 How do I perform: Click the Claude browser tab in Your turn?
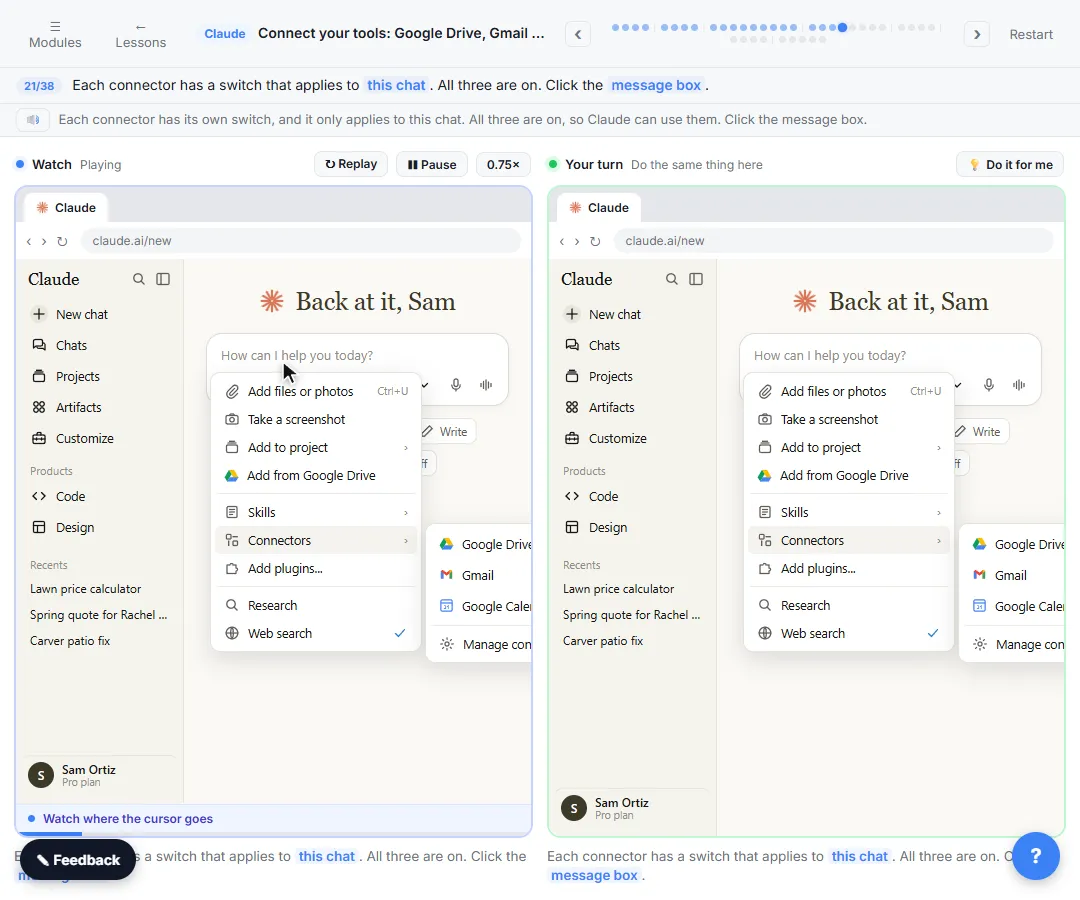pyautogui.click(x=599, y=207)
